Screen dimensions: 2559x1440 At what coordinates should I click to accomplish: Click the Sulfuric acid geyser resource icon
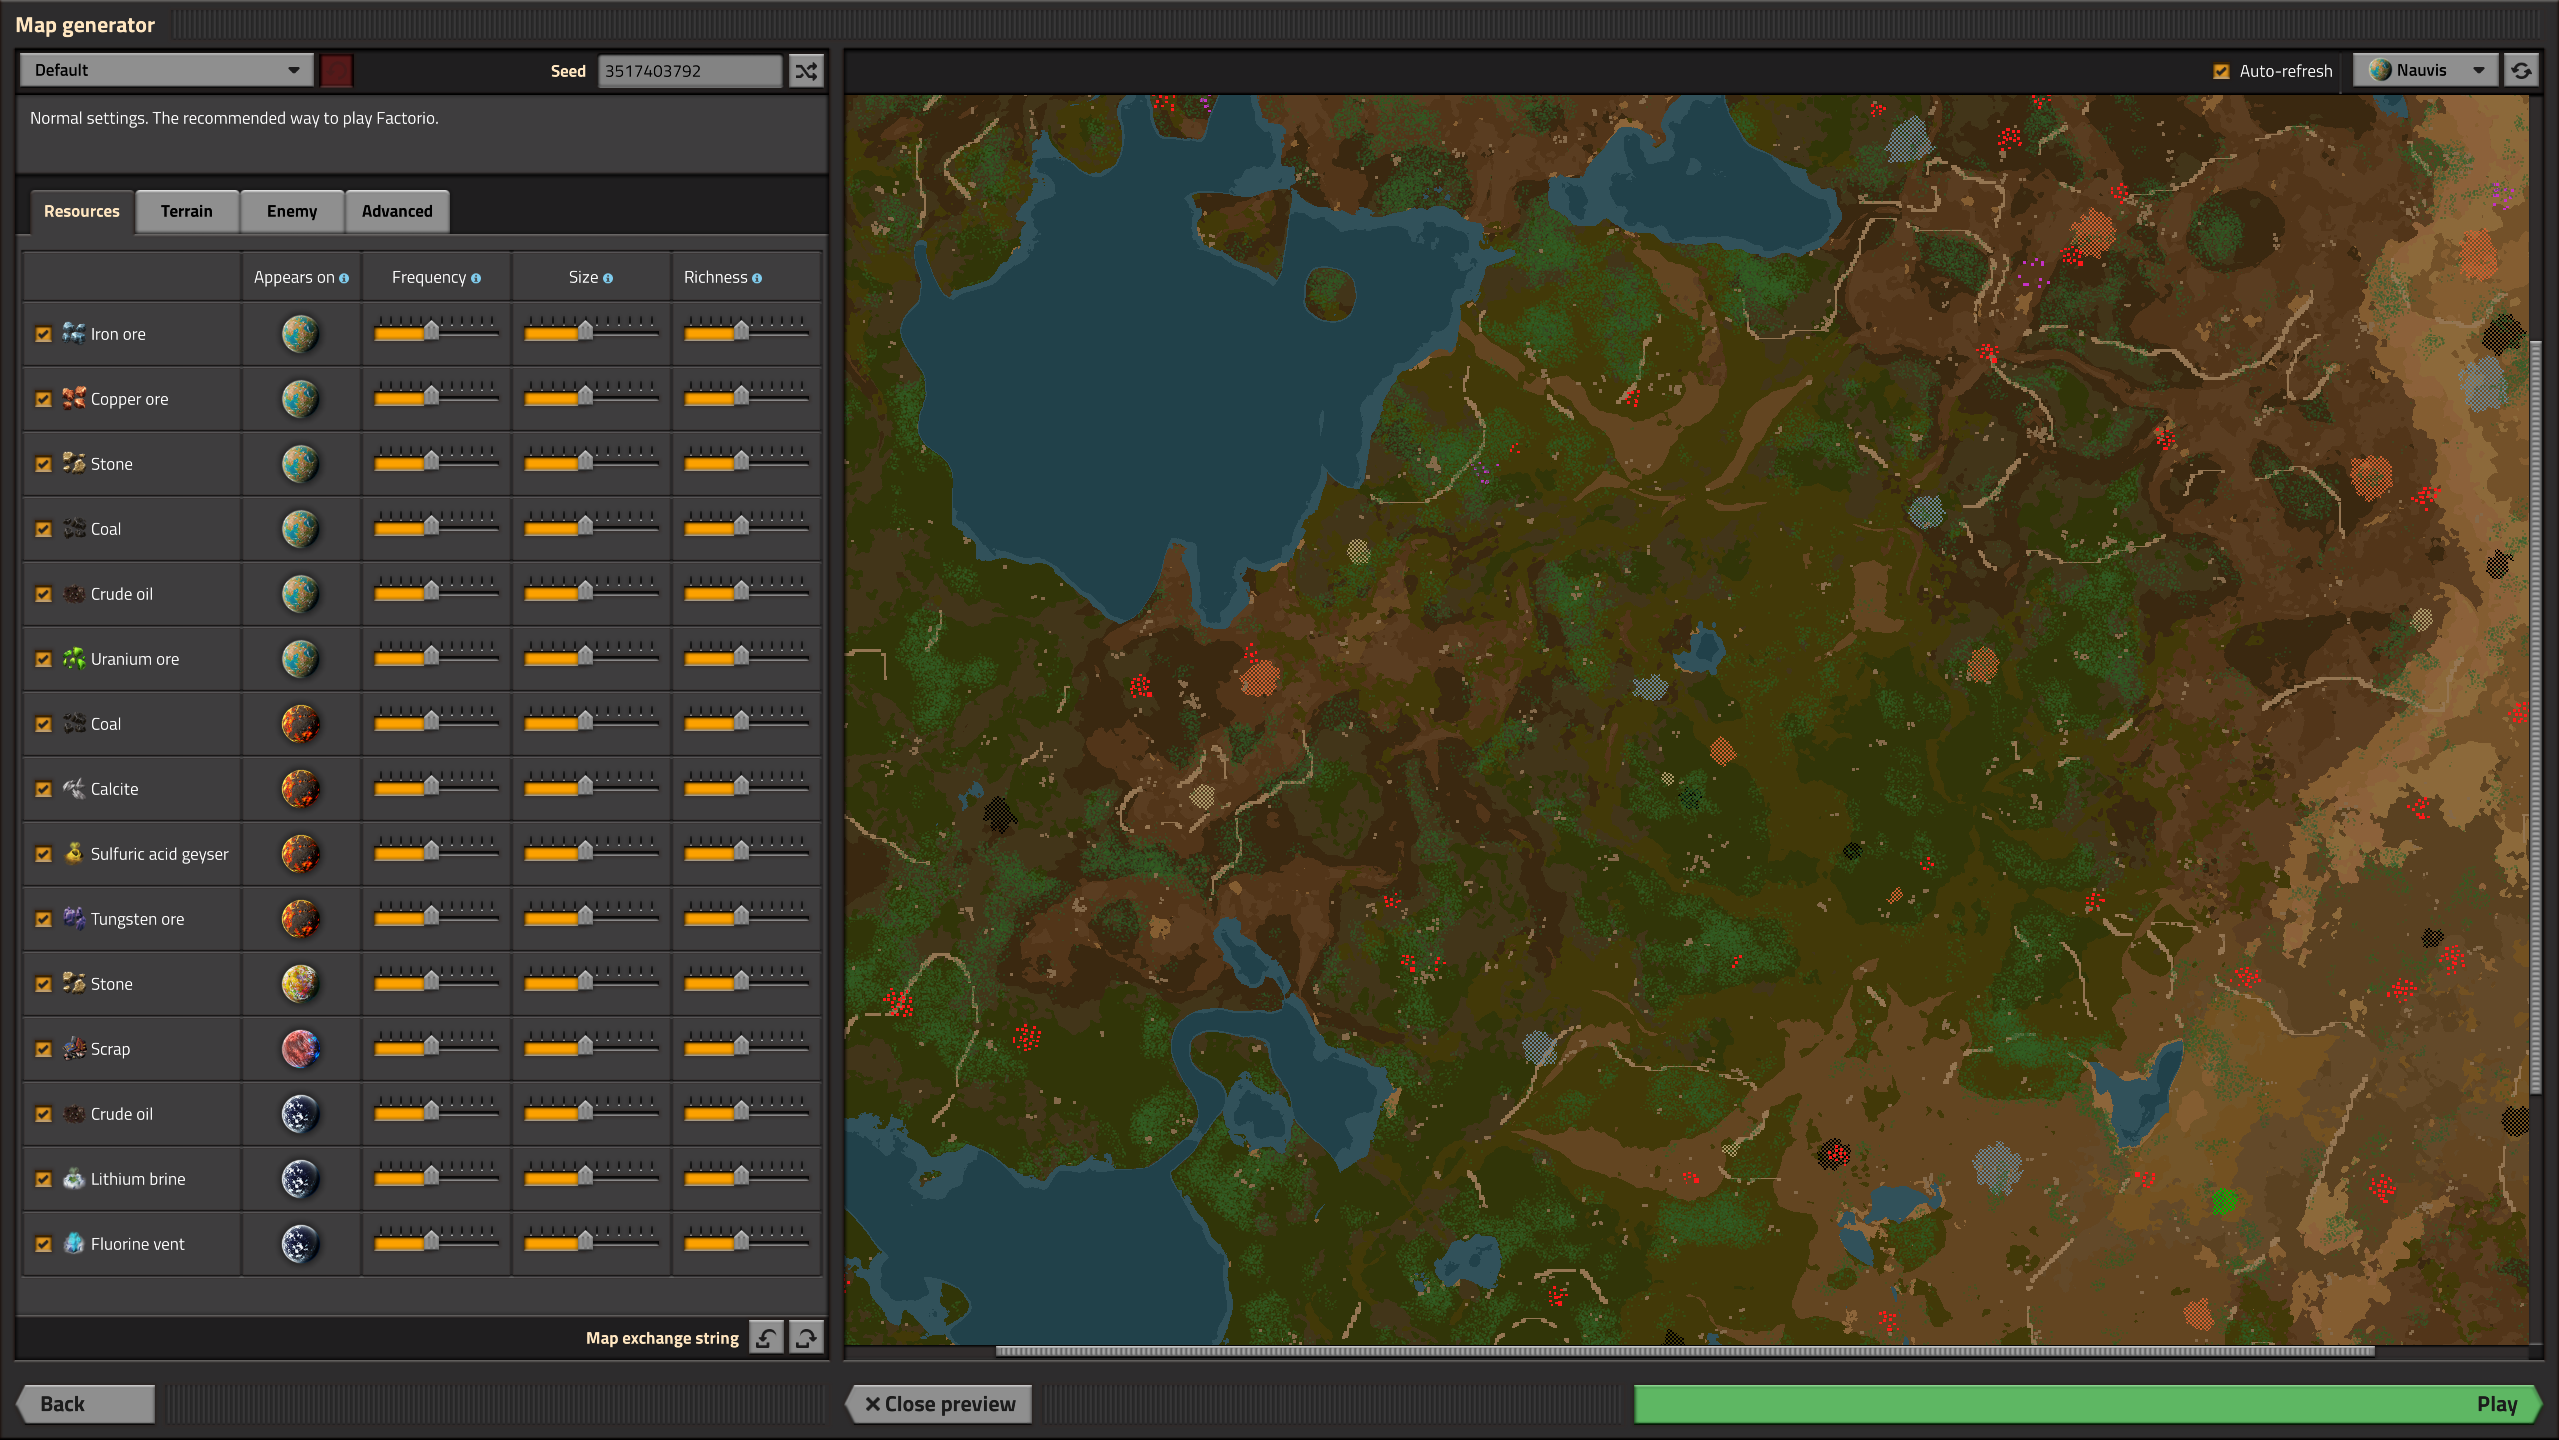74,853
